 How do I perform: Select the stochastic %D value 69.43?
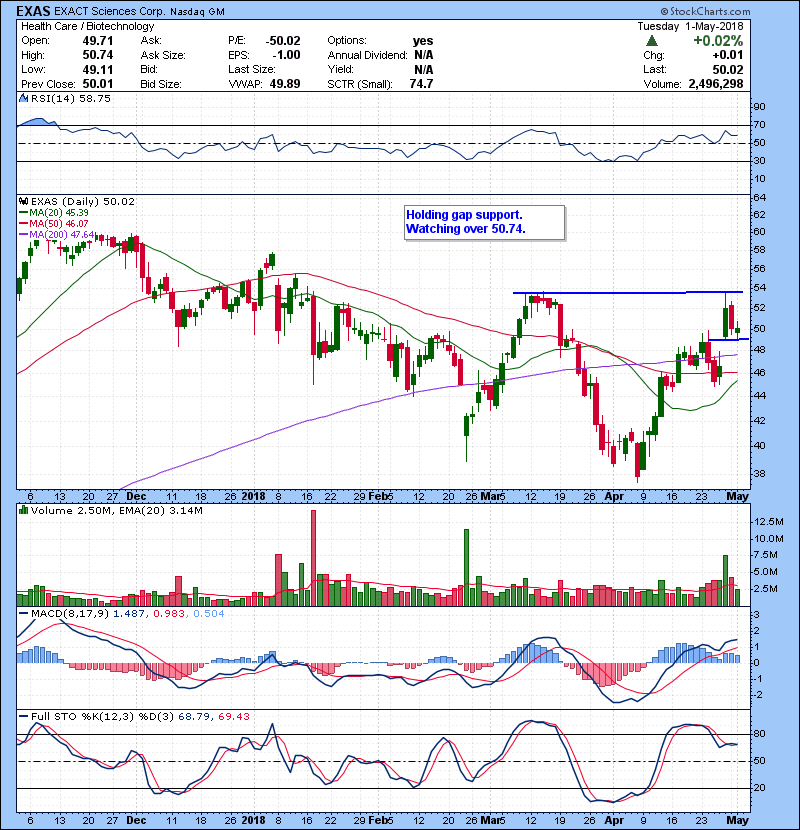click(x=233, y=716)
